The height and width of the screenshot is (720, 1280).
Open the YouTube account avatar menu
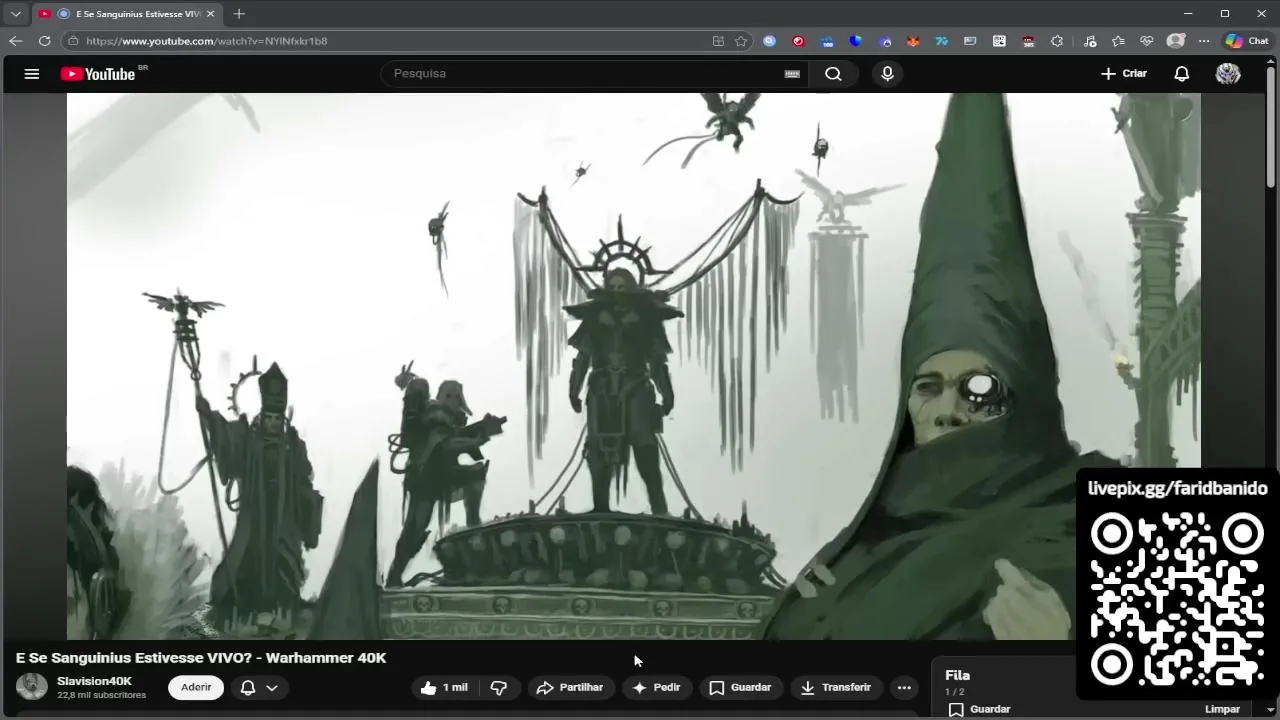[x=1228, y=74]
